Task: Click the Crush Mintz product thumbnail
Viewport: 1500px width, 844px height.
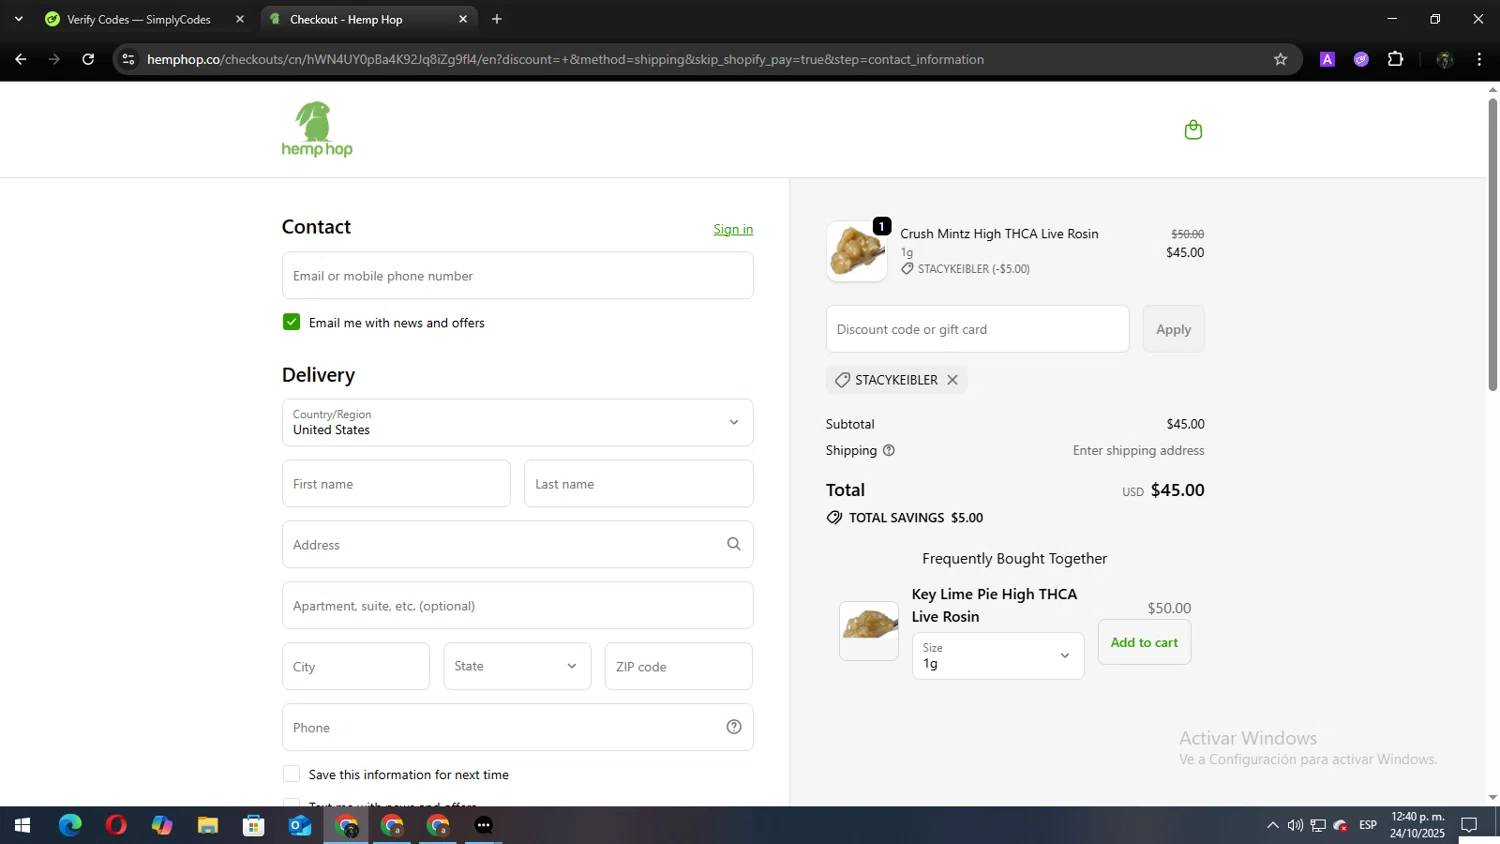Action: [x=857, y=251]
